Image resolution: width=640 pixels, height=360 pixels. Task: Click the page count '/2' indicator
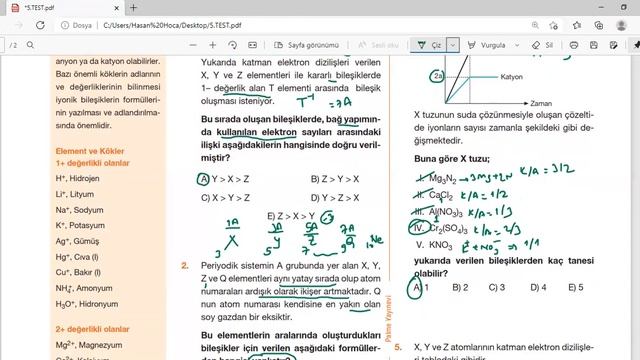coord(13,45)
